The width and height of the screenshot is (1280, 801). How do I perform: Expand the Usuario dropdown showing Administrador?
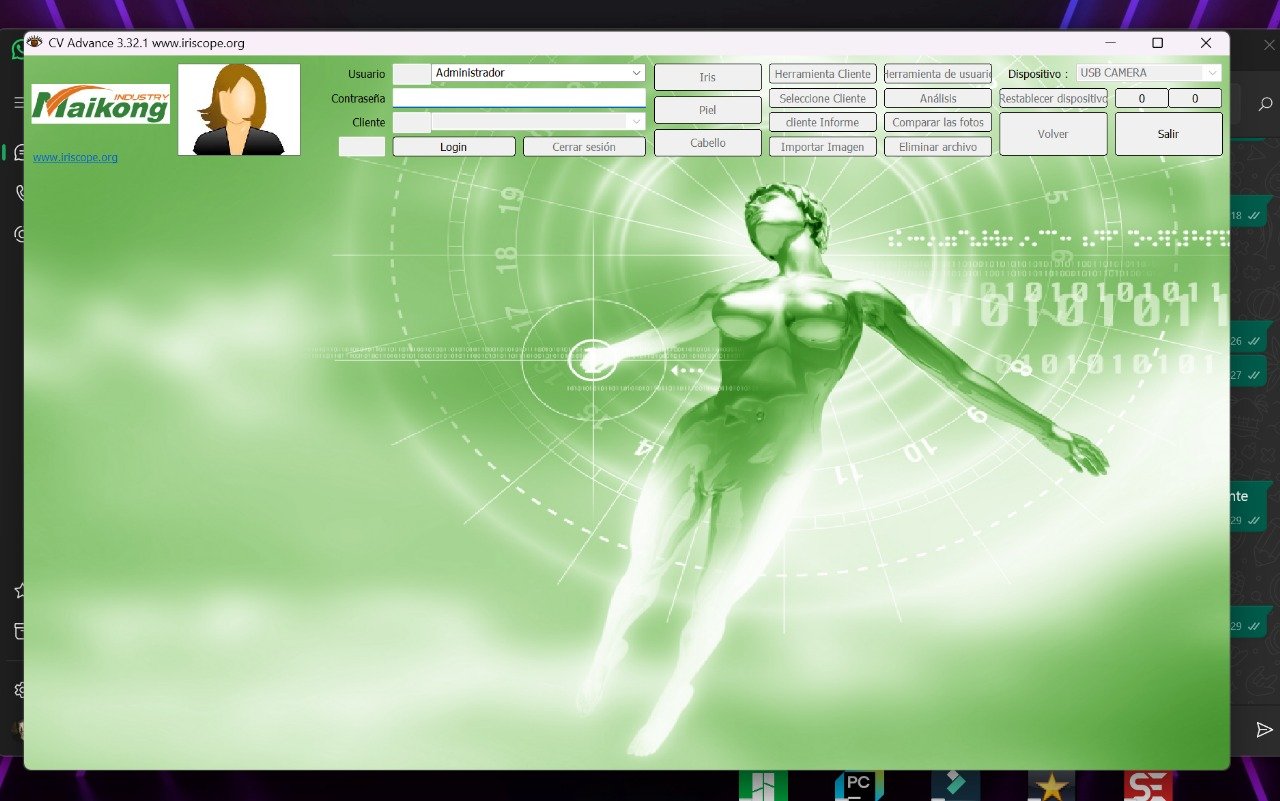click(636, 73)
